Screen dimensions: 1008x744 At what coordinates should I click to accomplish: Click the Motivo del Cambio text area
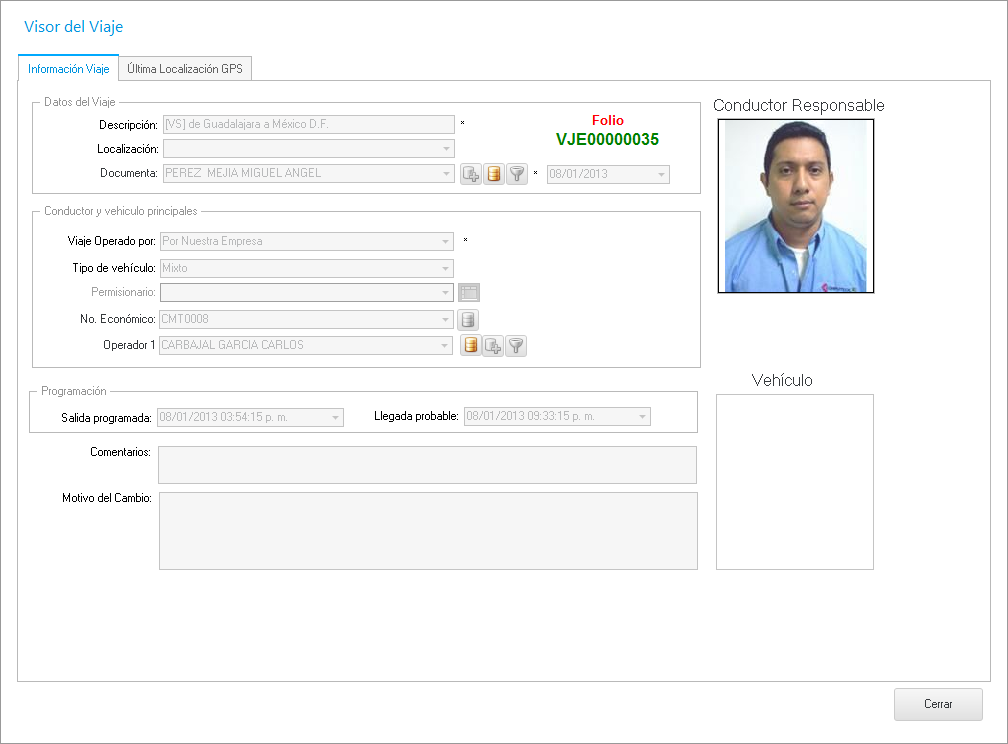click(427, 531)
